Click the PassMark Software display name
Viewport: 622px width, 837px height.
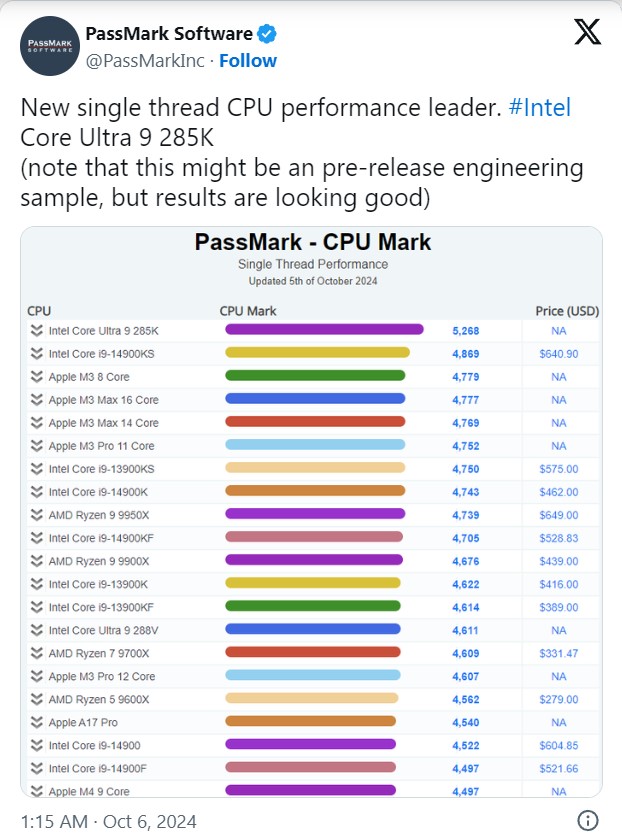click(169, 35)
